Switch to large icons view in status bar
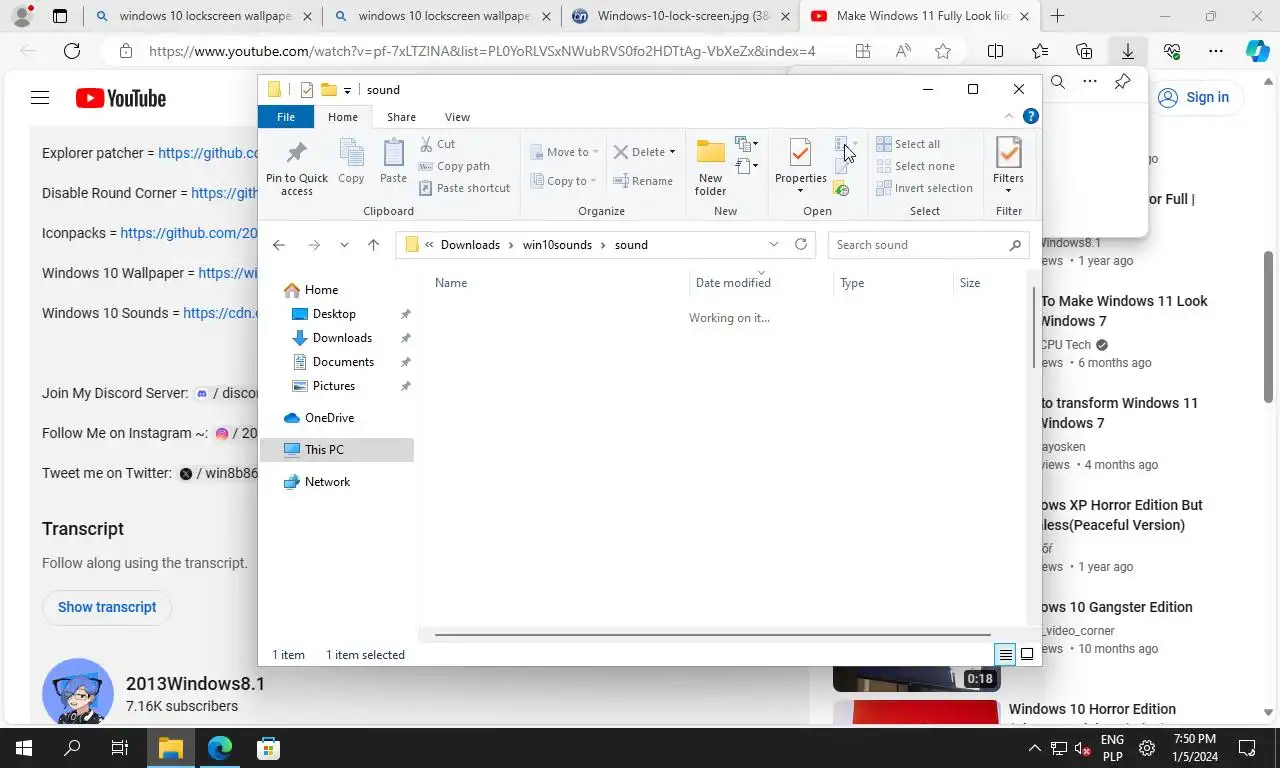The width and height of the screenshot is (1280, 768). point(1027,655)
